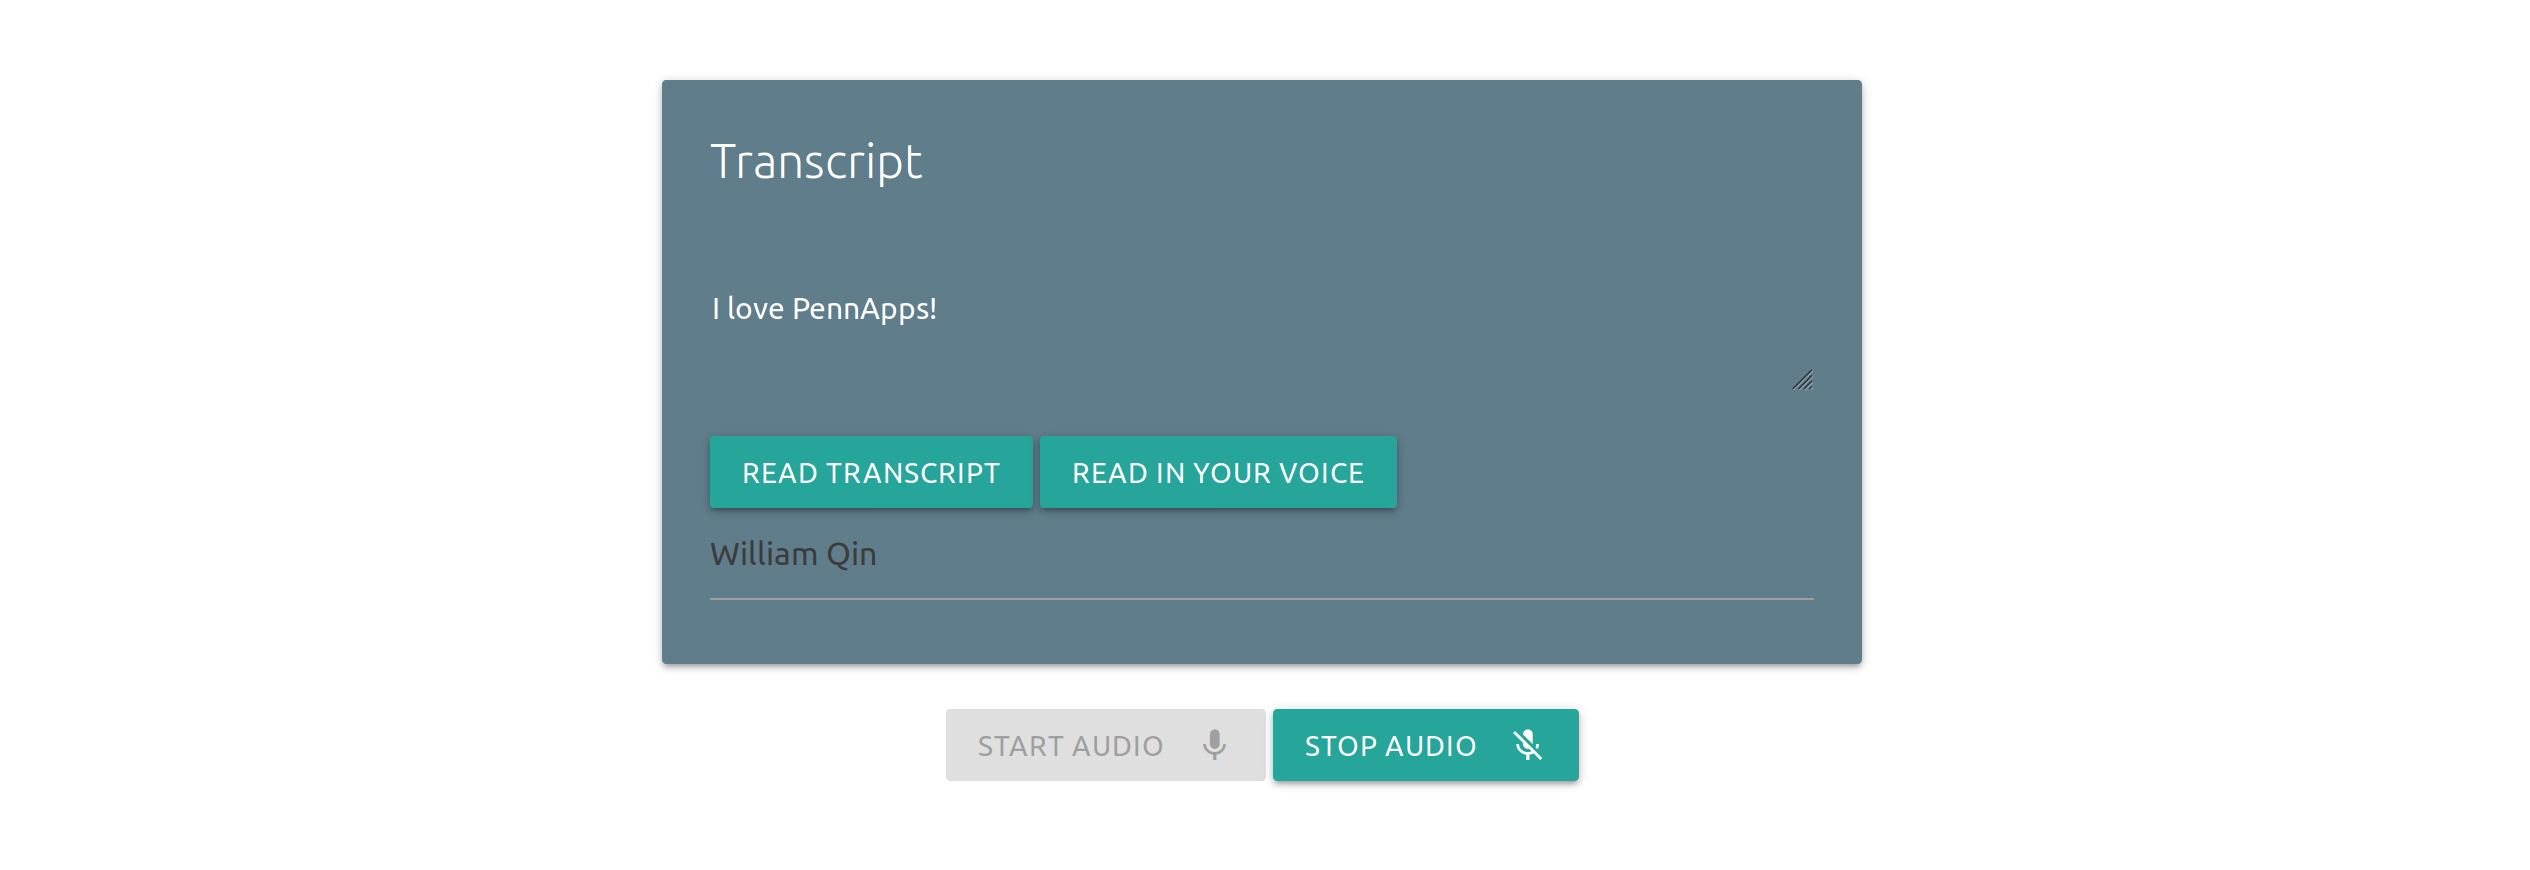The image size is (2530, 870).
Task: Click the Read Transcript button
Action: pyautogui.click(x=871, y=472)
